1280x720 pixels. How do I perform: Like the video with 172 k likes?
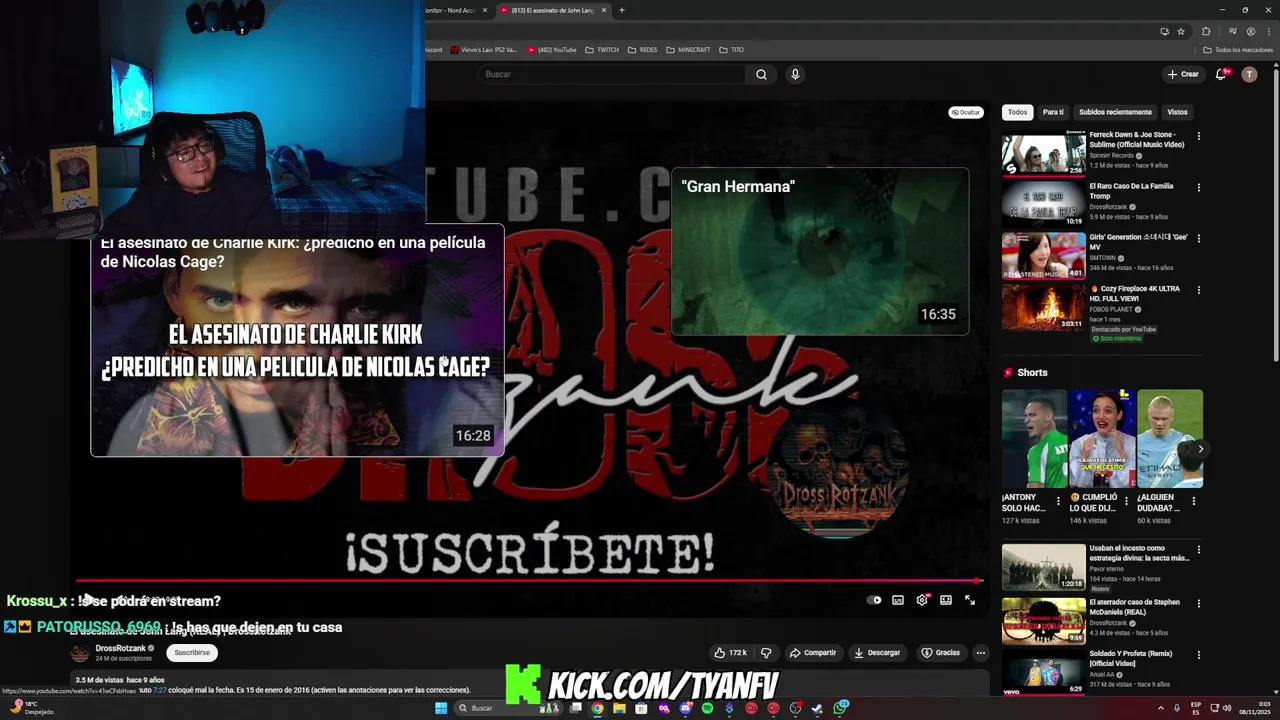click(x=730, y=653)
